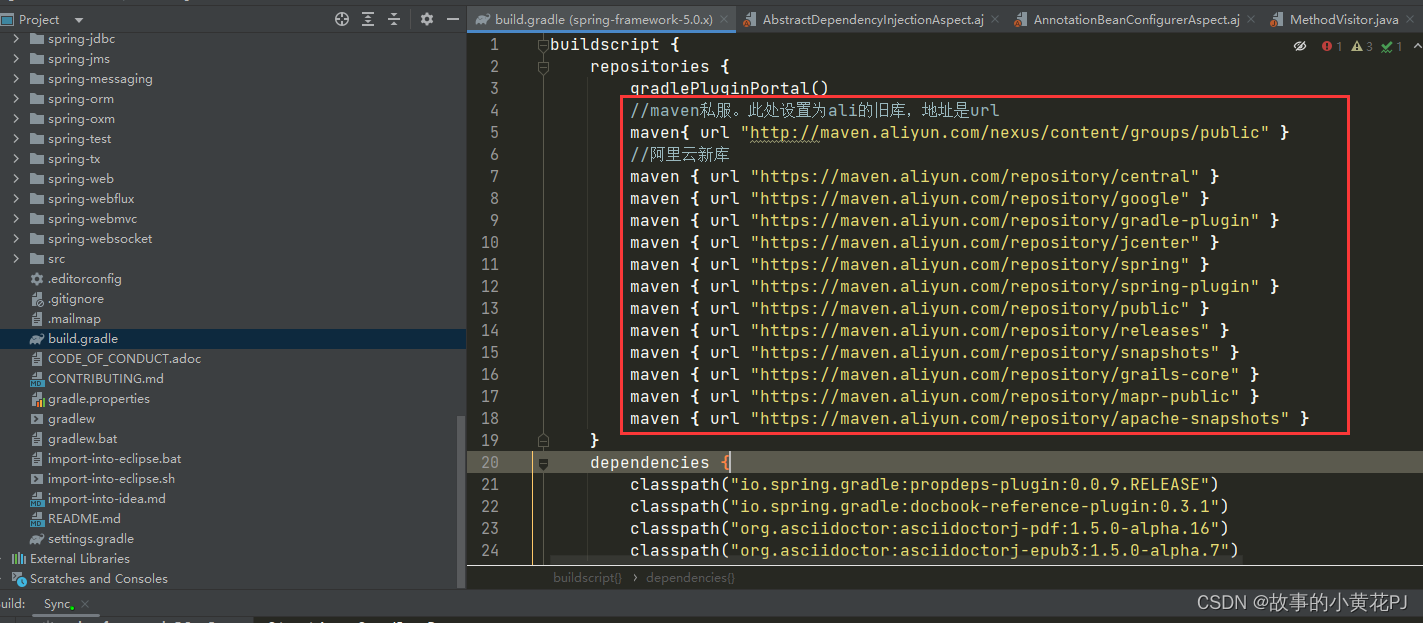
Task: Expand the spring-jdbc folder
Action: click(16, 39)
